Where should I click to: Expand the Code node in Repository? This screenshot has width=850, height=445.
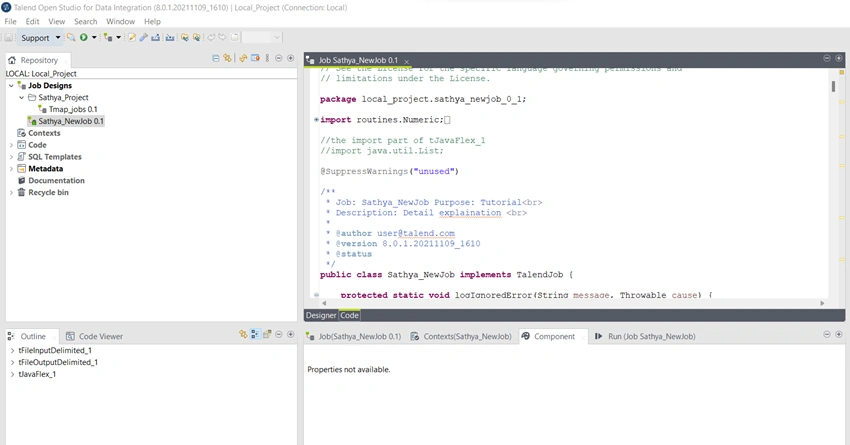coord(11,145)
